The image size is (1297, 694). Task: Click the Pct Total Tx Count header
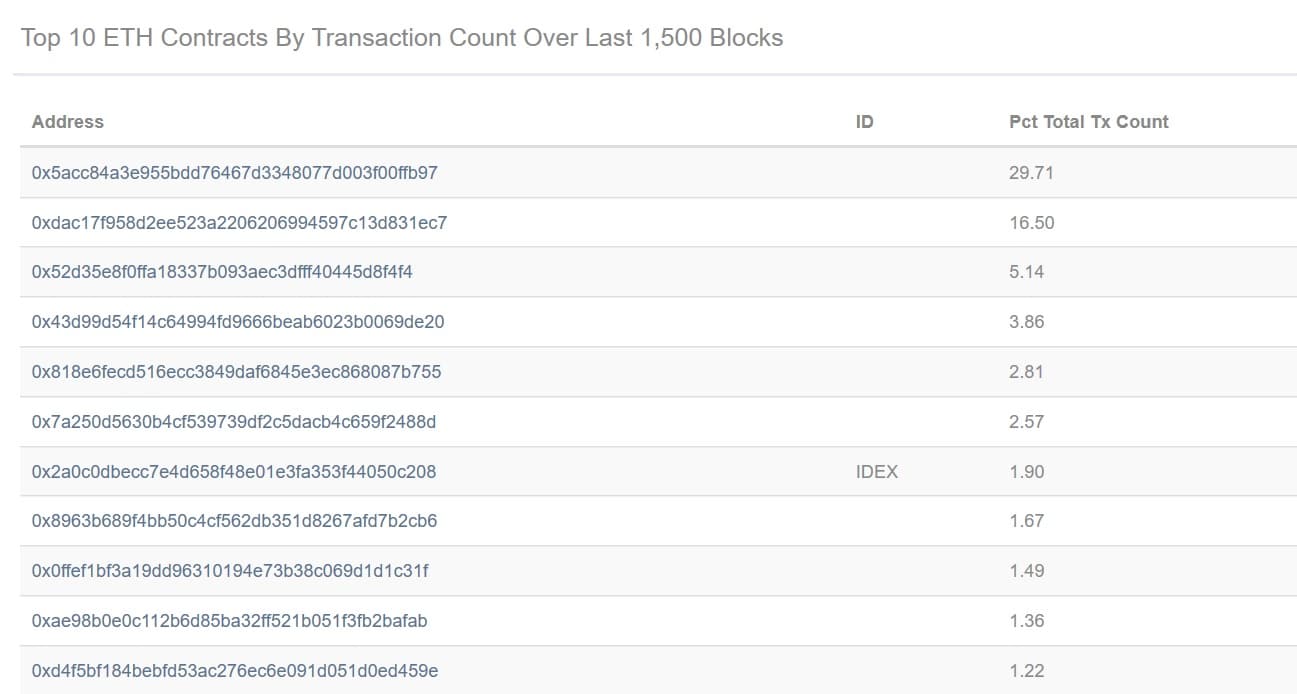coord(1088,122)
